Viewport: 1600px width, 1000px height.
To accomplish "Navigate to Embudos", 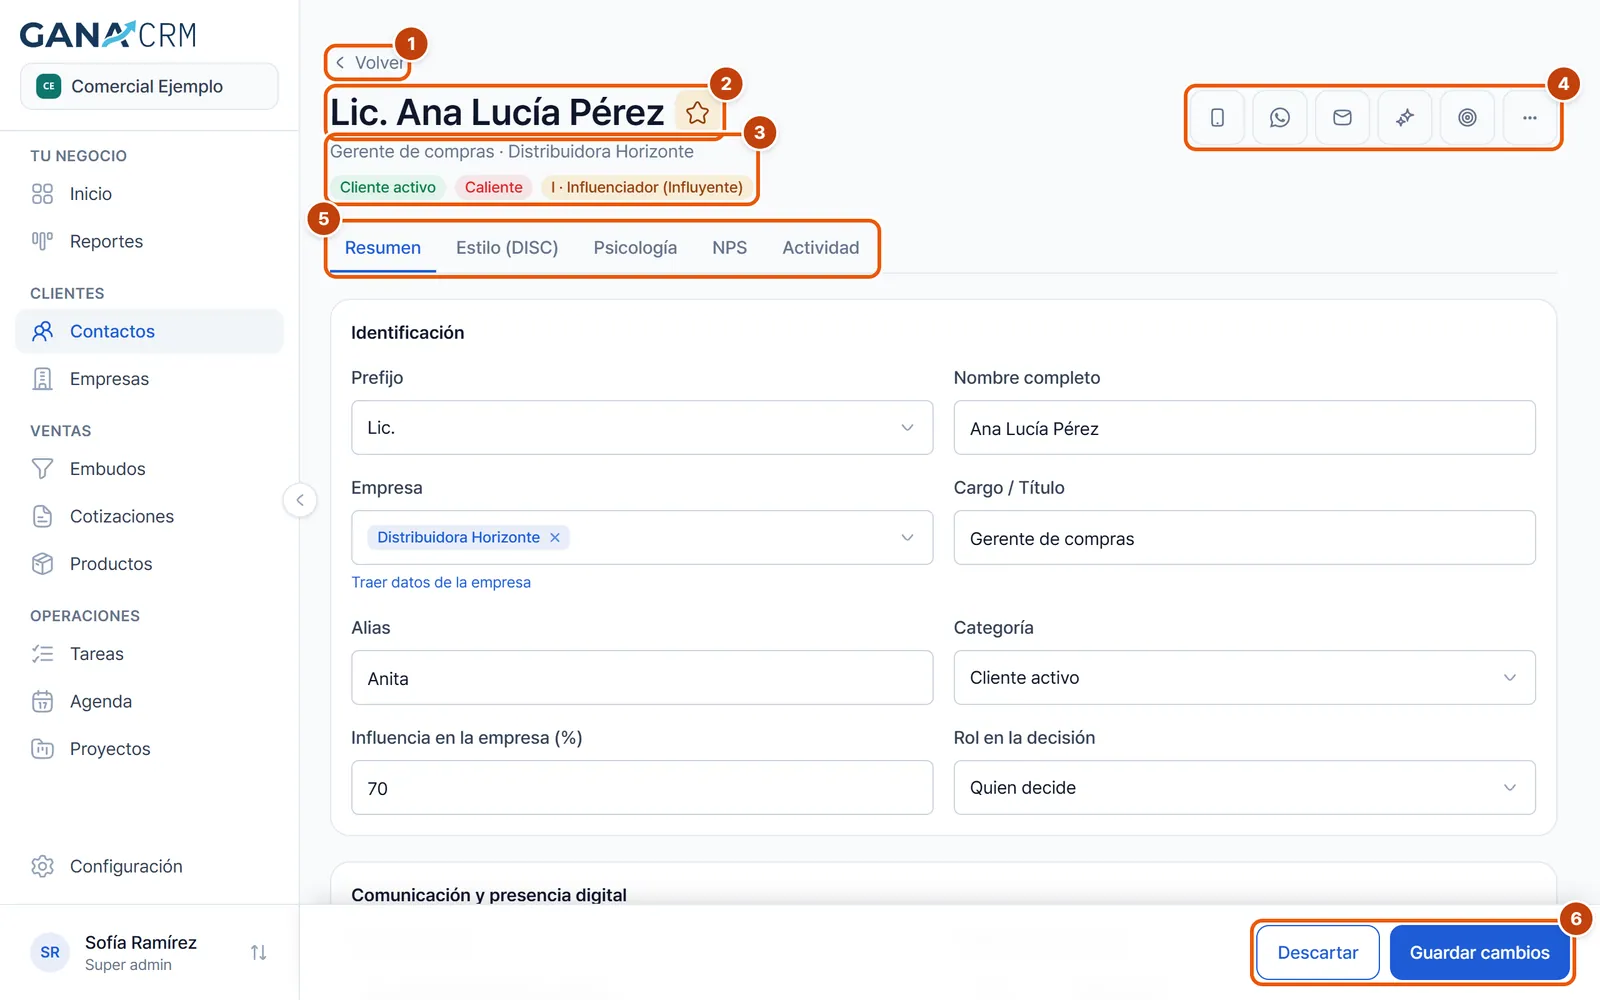I will (150, 469).
